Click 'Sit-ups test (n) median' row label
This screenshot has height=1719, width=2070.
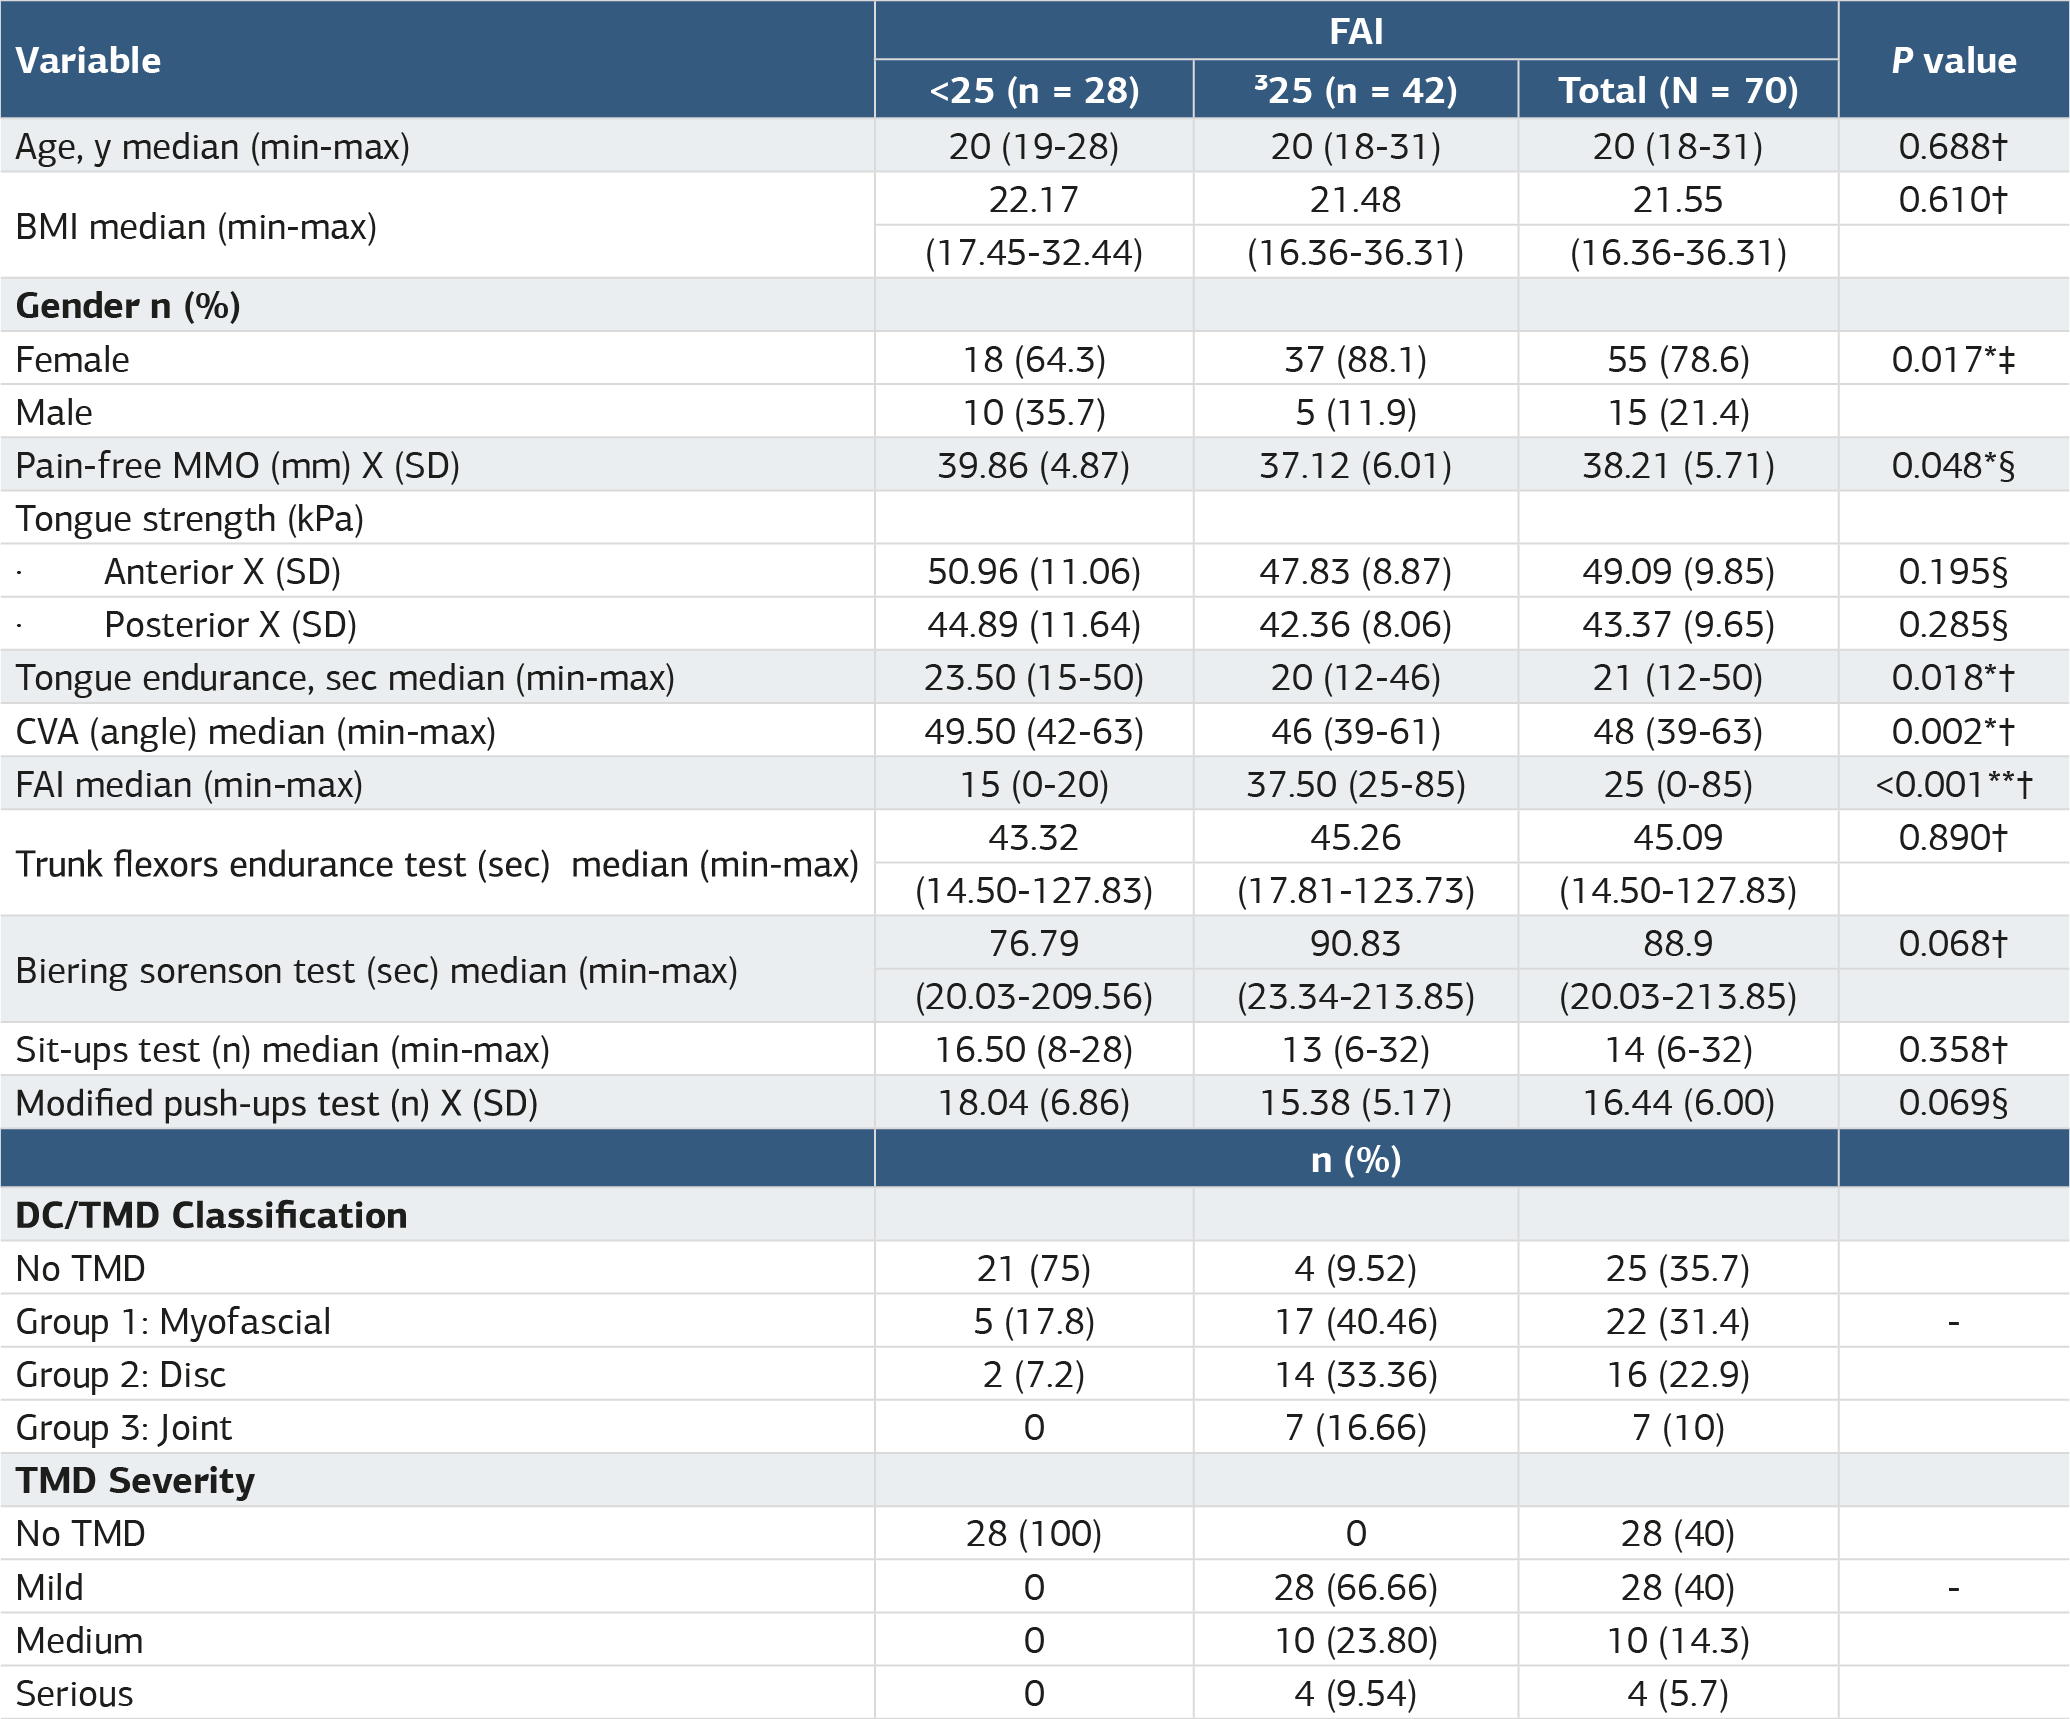tap(282, 1050)
